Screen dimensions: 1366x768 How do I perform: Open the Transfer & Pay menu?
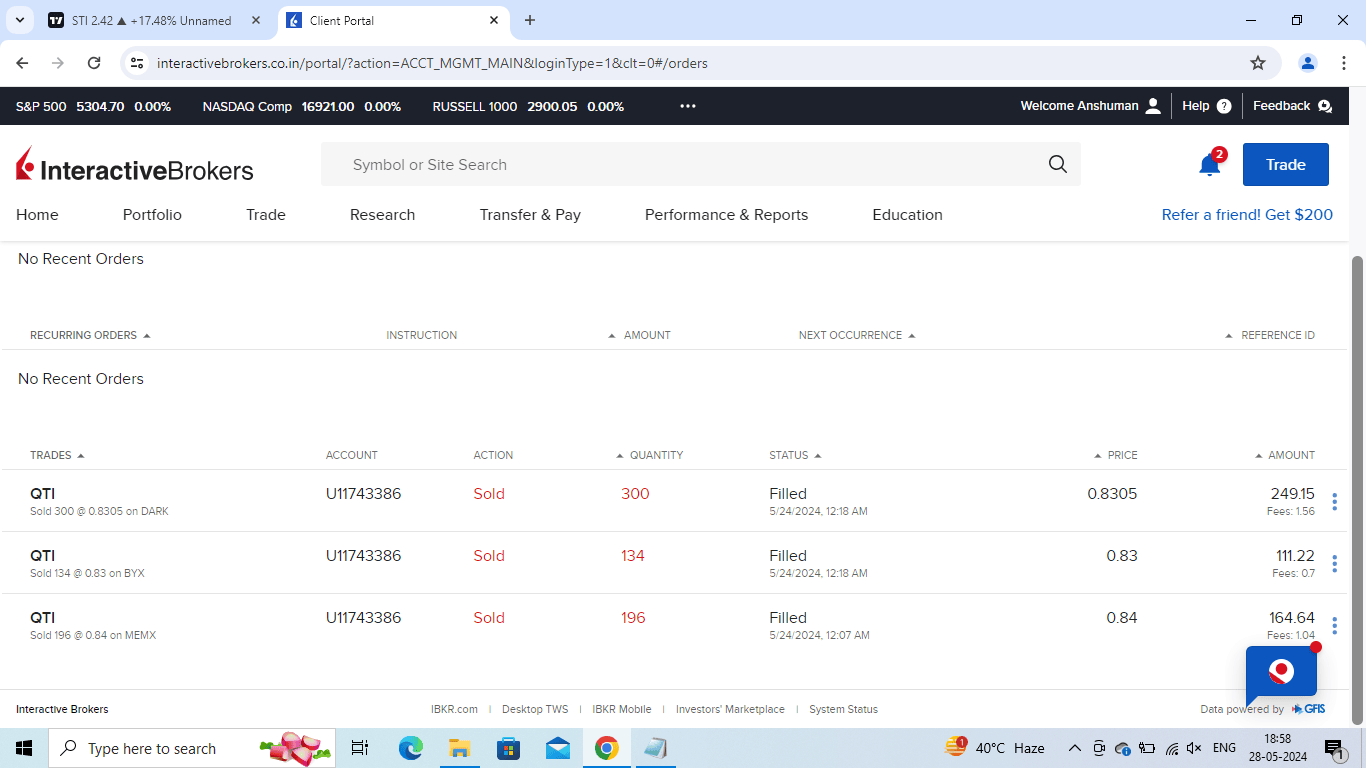(x=530, y=215)
